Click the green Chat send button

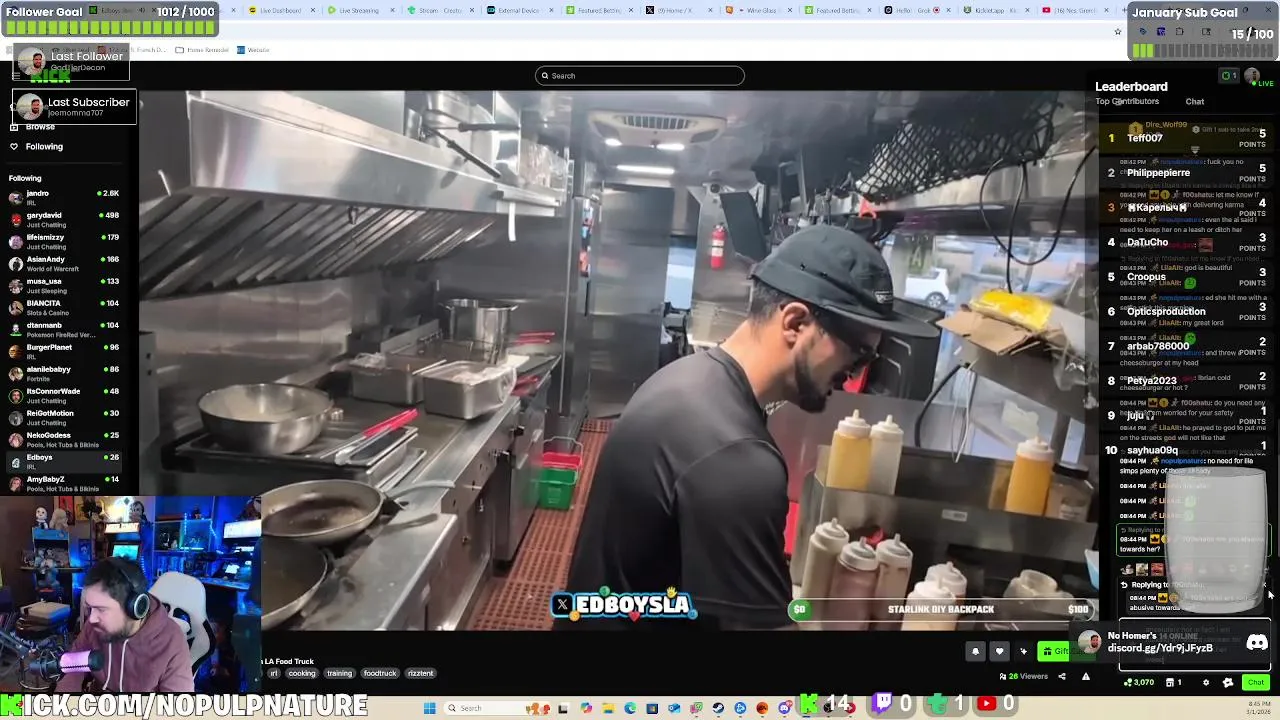pos(1256,682)
